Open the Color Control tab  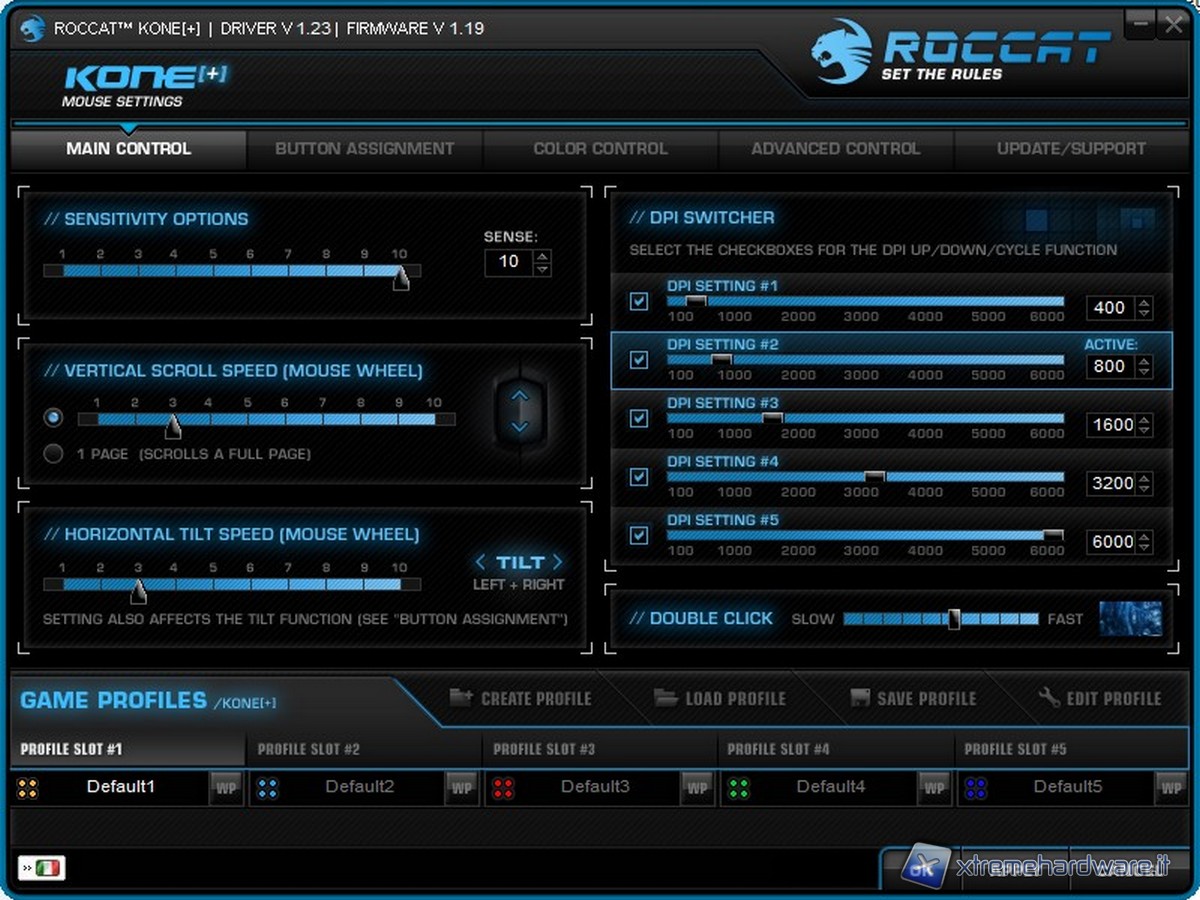pyautogui.click(x=600, y=149)
